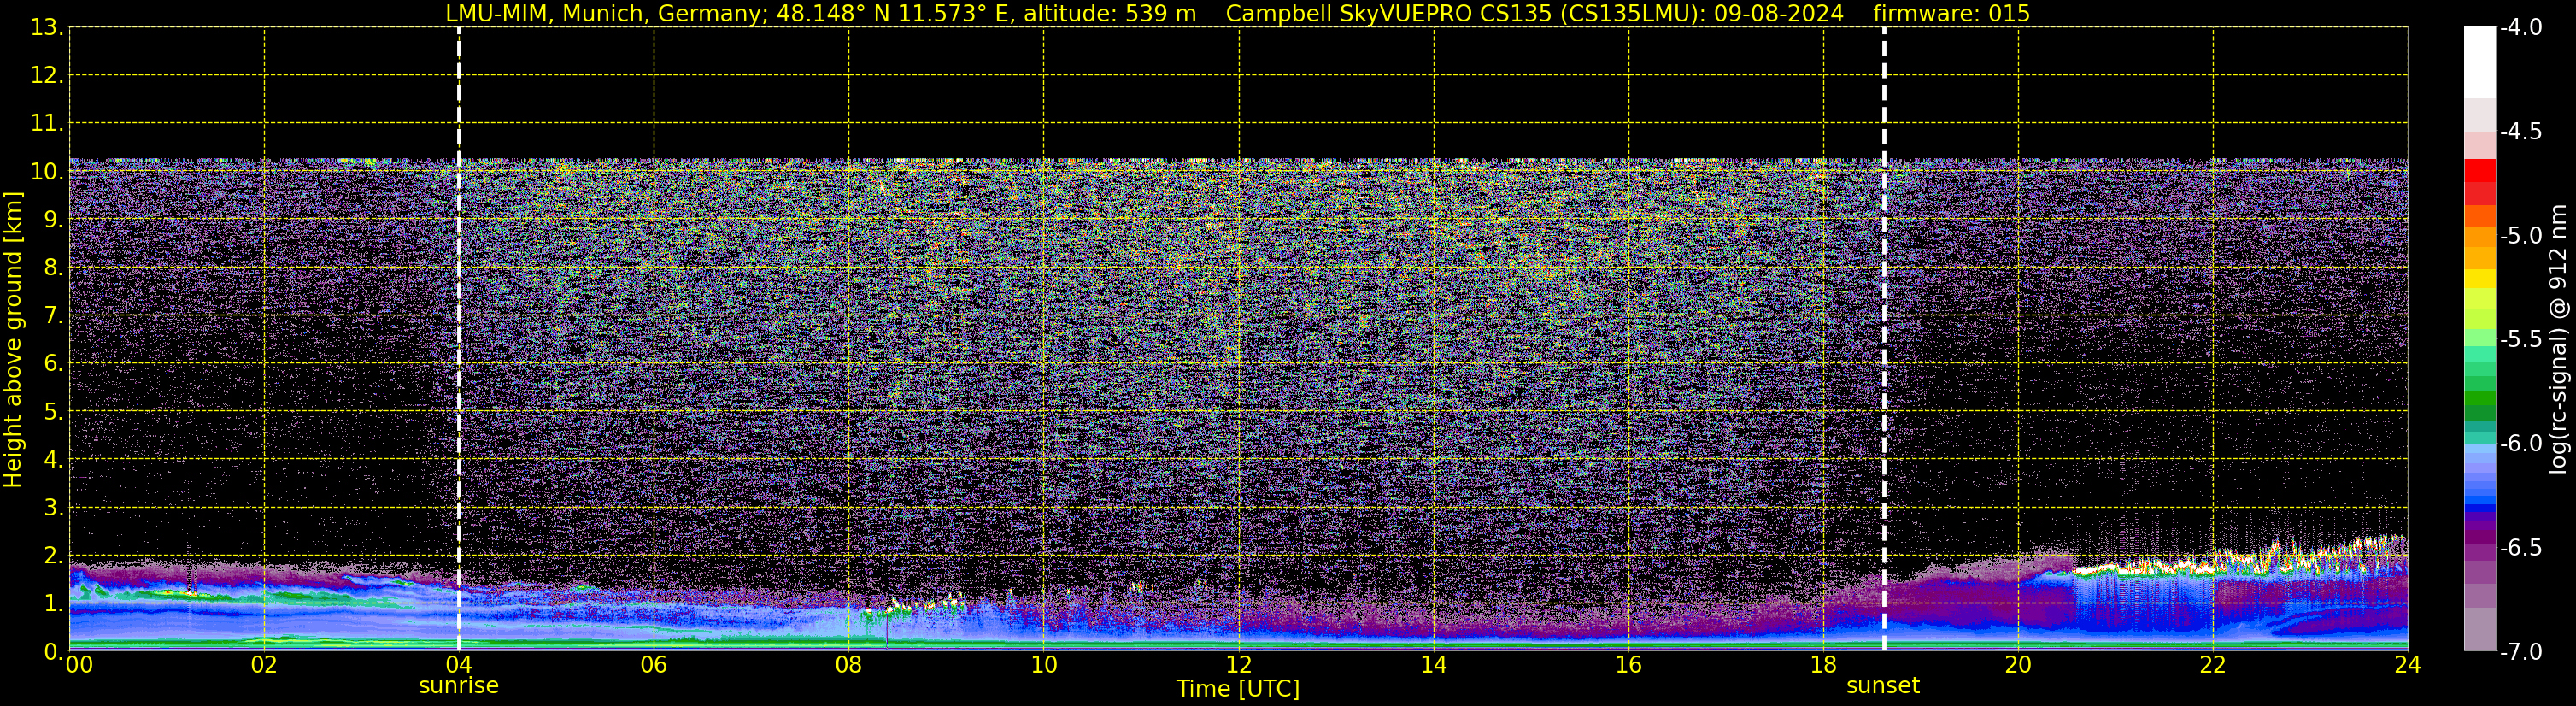Click the 16 hour tick label
This screenshot has width=2576, height=706.
click(x=1629, y=665)
